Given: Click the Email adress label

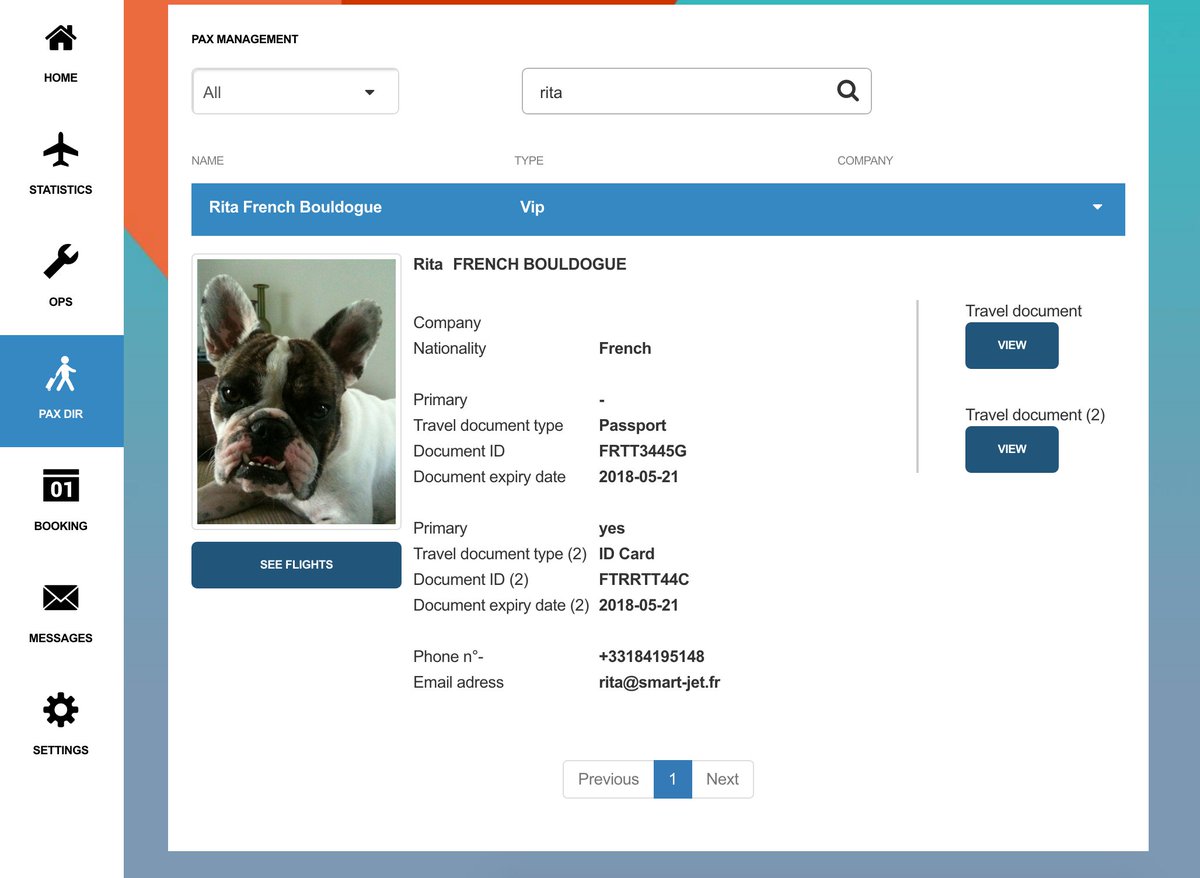Looking at the screenshot, I should coord(458,683).
